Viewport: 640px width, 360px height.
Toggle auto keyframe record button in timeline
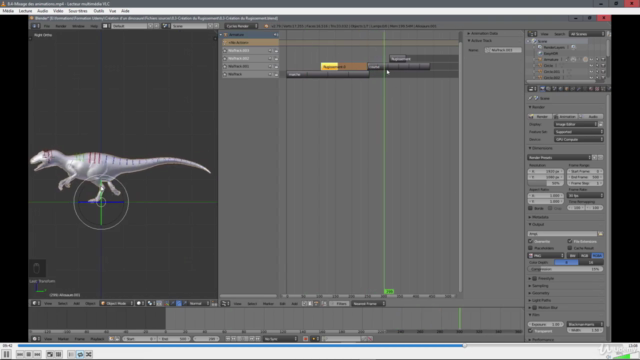(305, 339)
